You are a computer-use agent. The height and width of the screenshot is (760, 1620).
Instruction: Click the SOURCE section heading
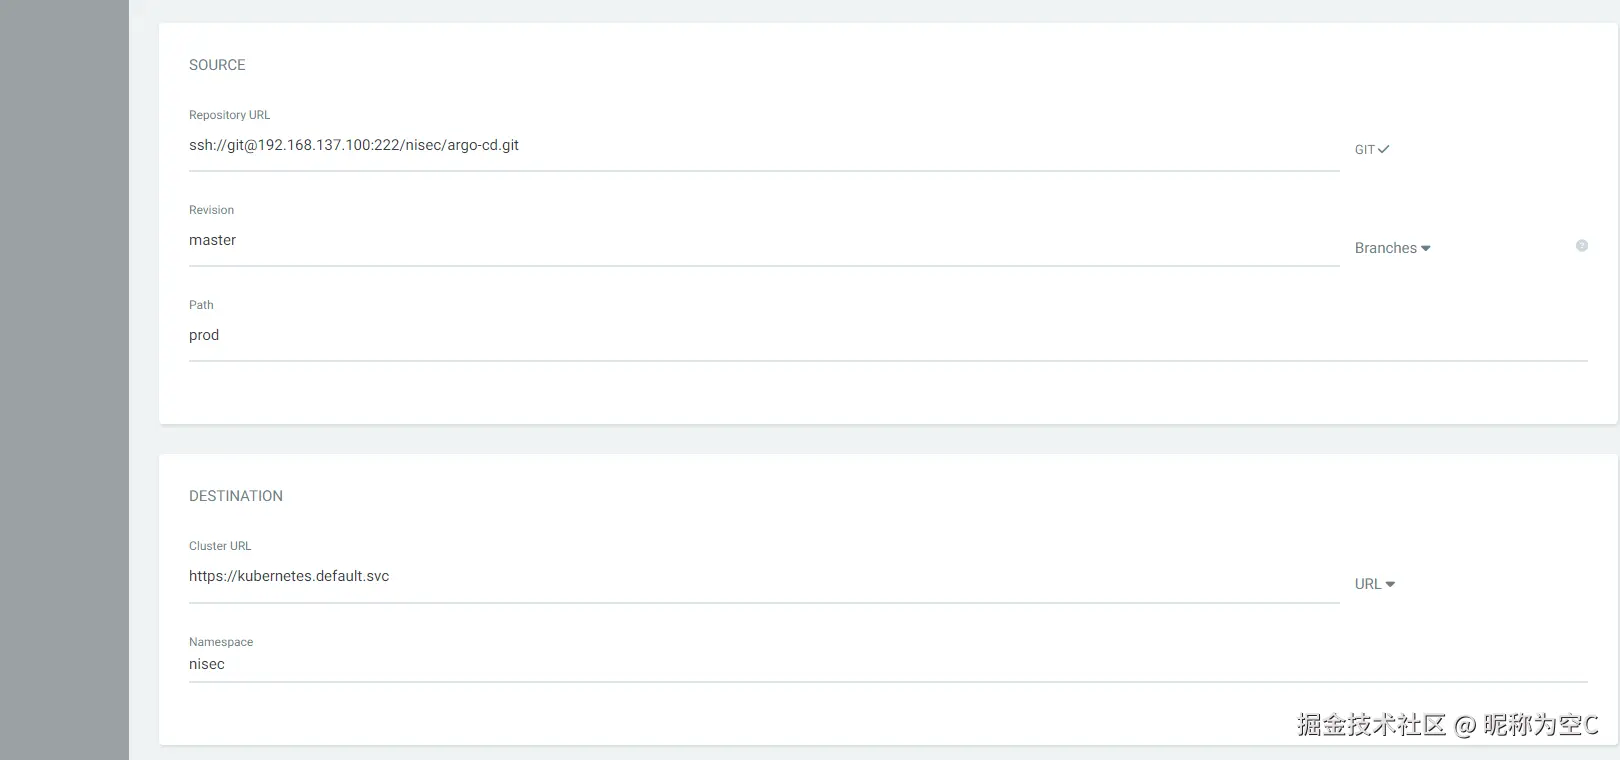pos(217,65)
